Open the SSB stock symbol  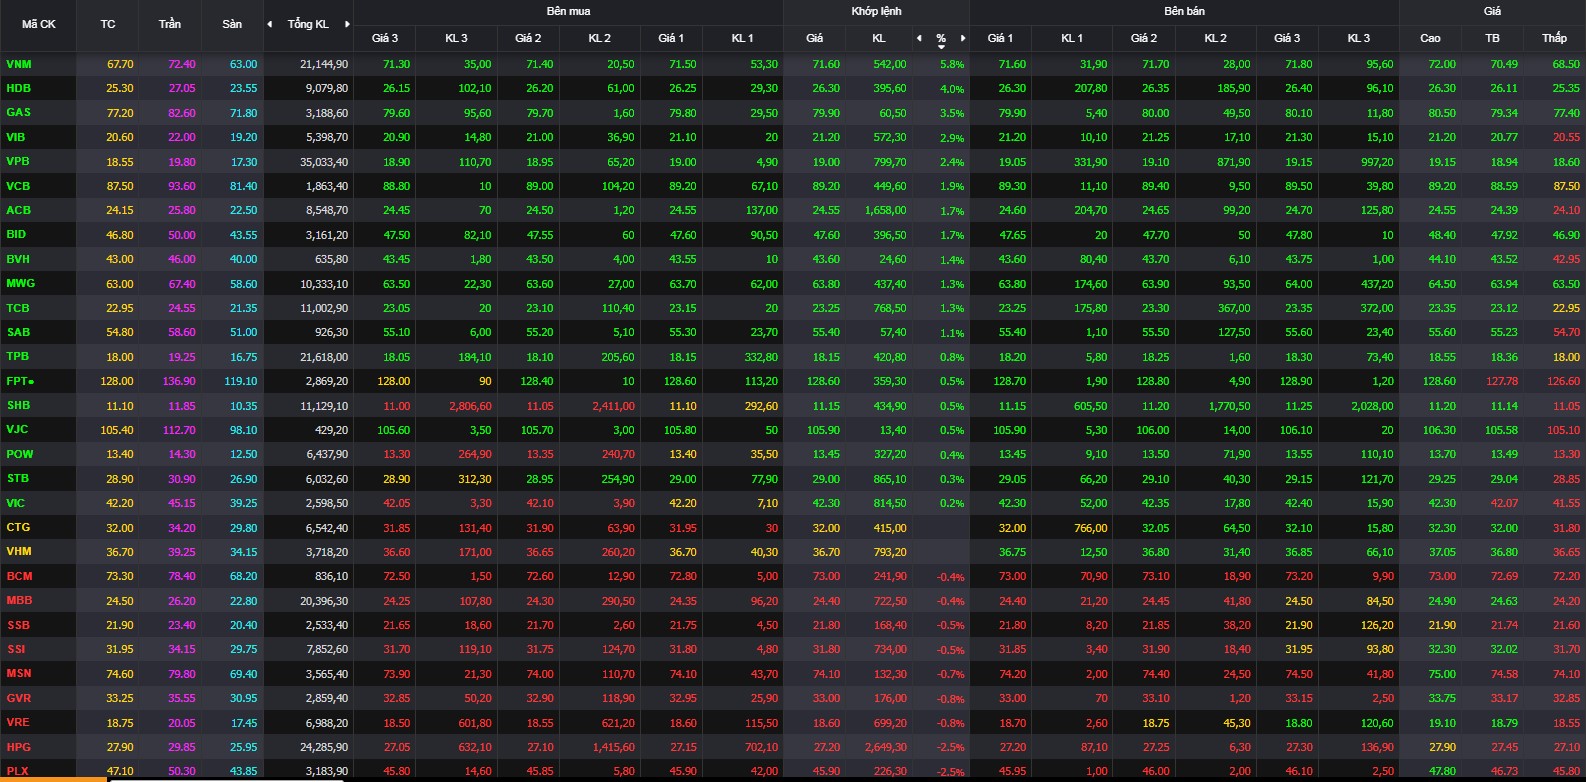click(x=18, y=625)
